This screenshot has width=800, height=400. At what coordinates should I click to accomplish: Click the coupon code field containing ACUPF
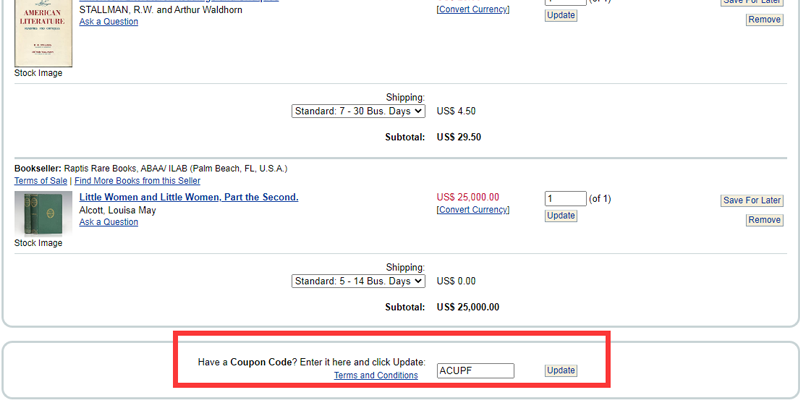pos(475,370)
